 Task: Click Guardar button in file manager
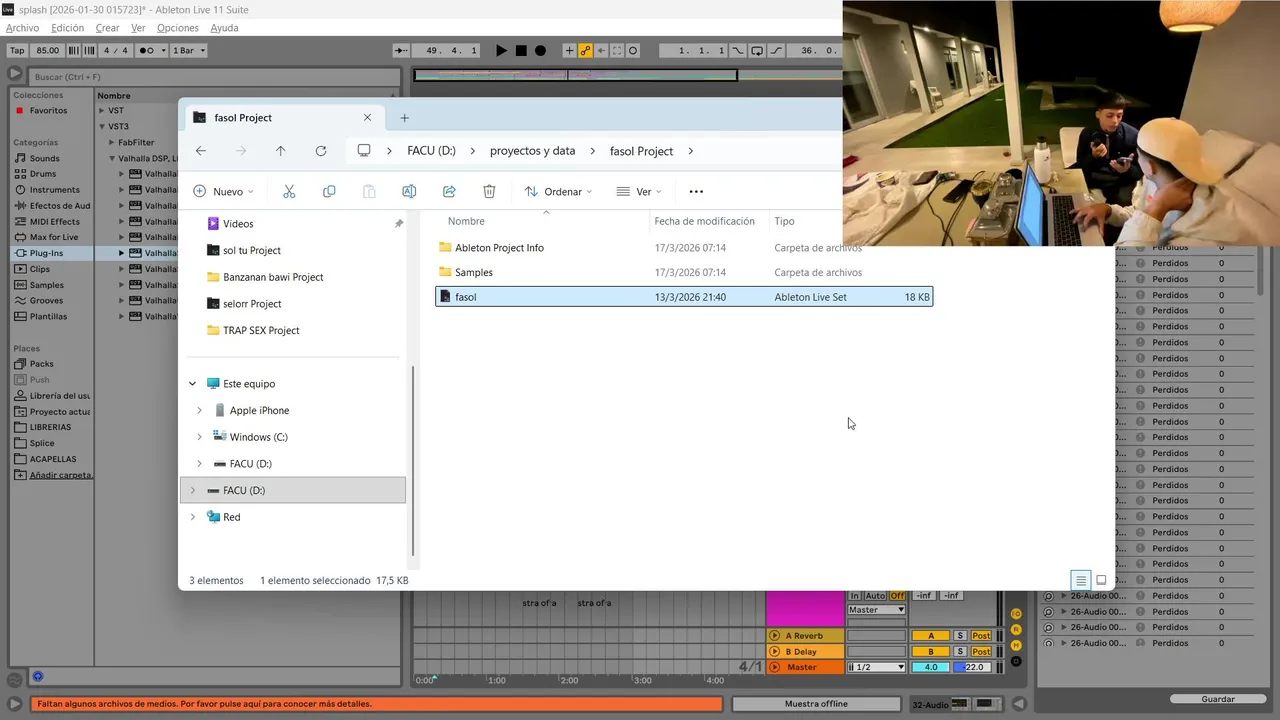click(x=1218, y=699)
